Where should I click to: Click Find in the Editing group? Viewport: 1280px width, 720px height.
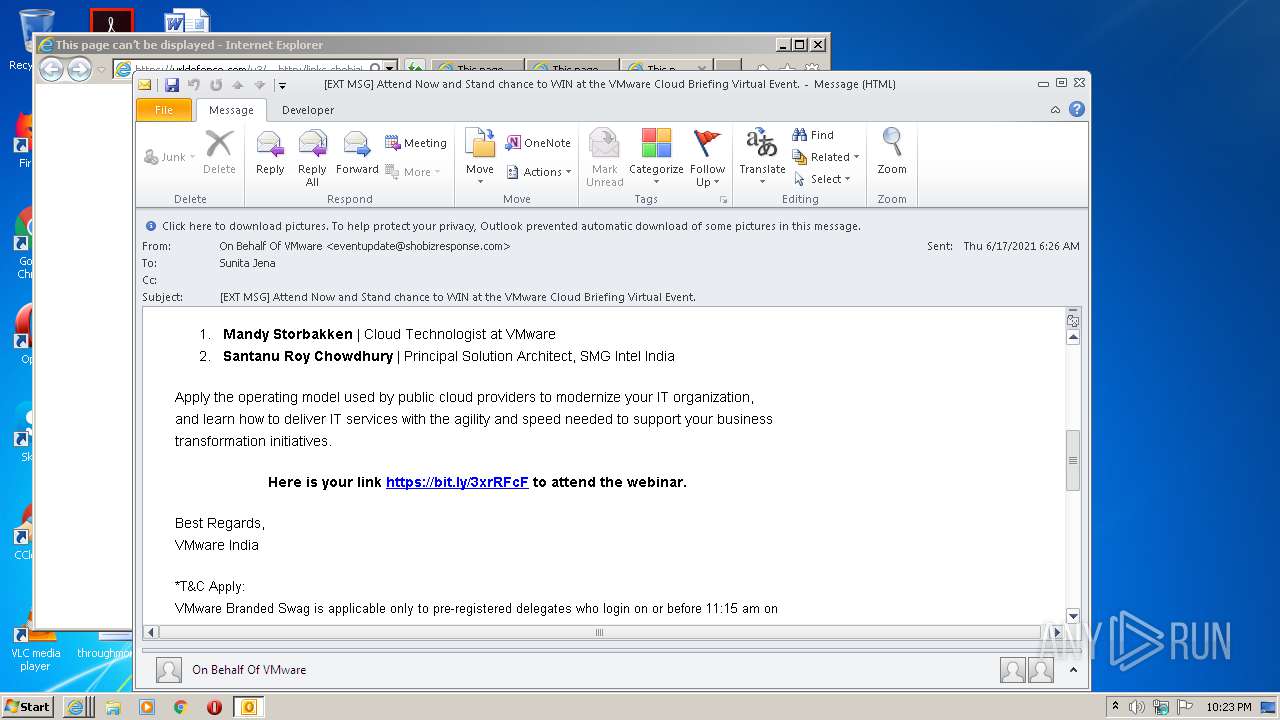pyautogui.click(x=813, y=135)
